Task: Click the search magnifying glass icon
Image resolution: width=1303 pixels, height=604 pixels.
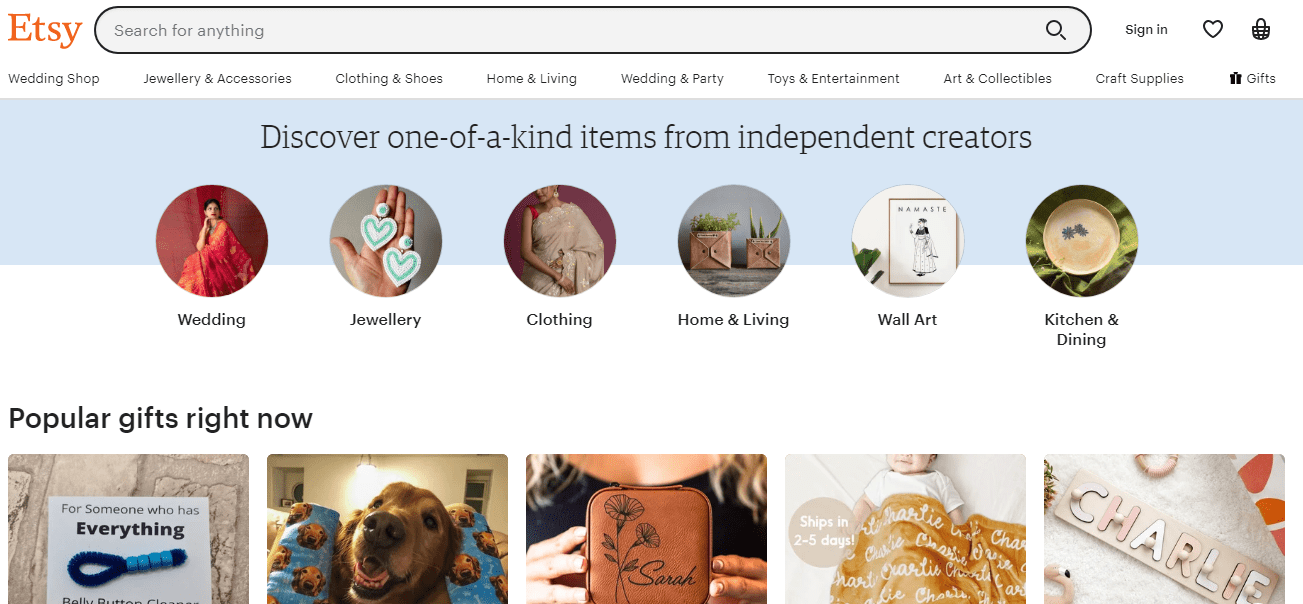Action: (x=1055, y=30)
